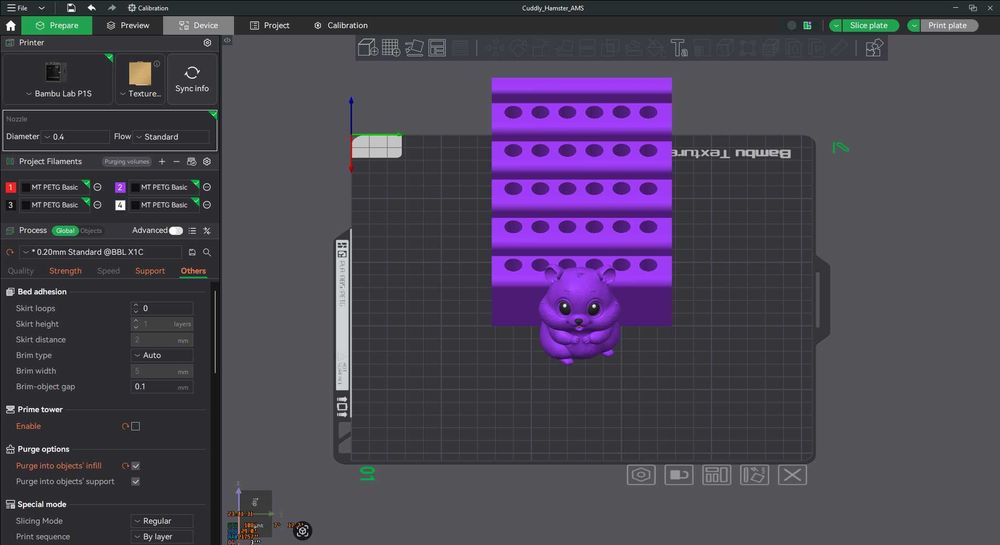Save the current process preset
Screen dimensions: 1000x545
192,252
